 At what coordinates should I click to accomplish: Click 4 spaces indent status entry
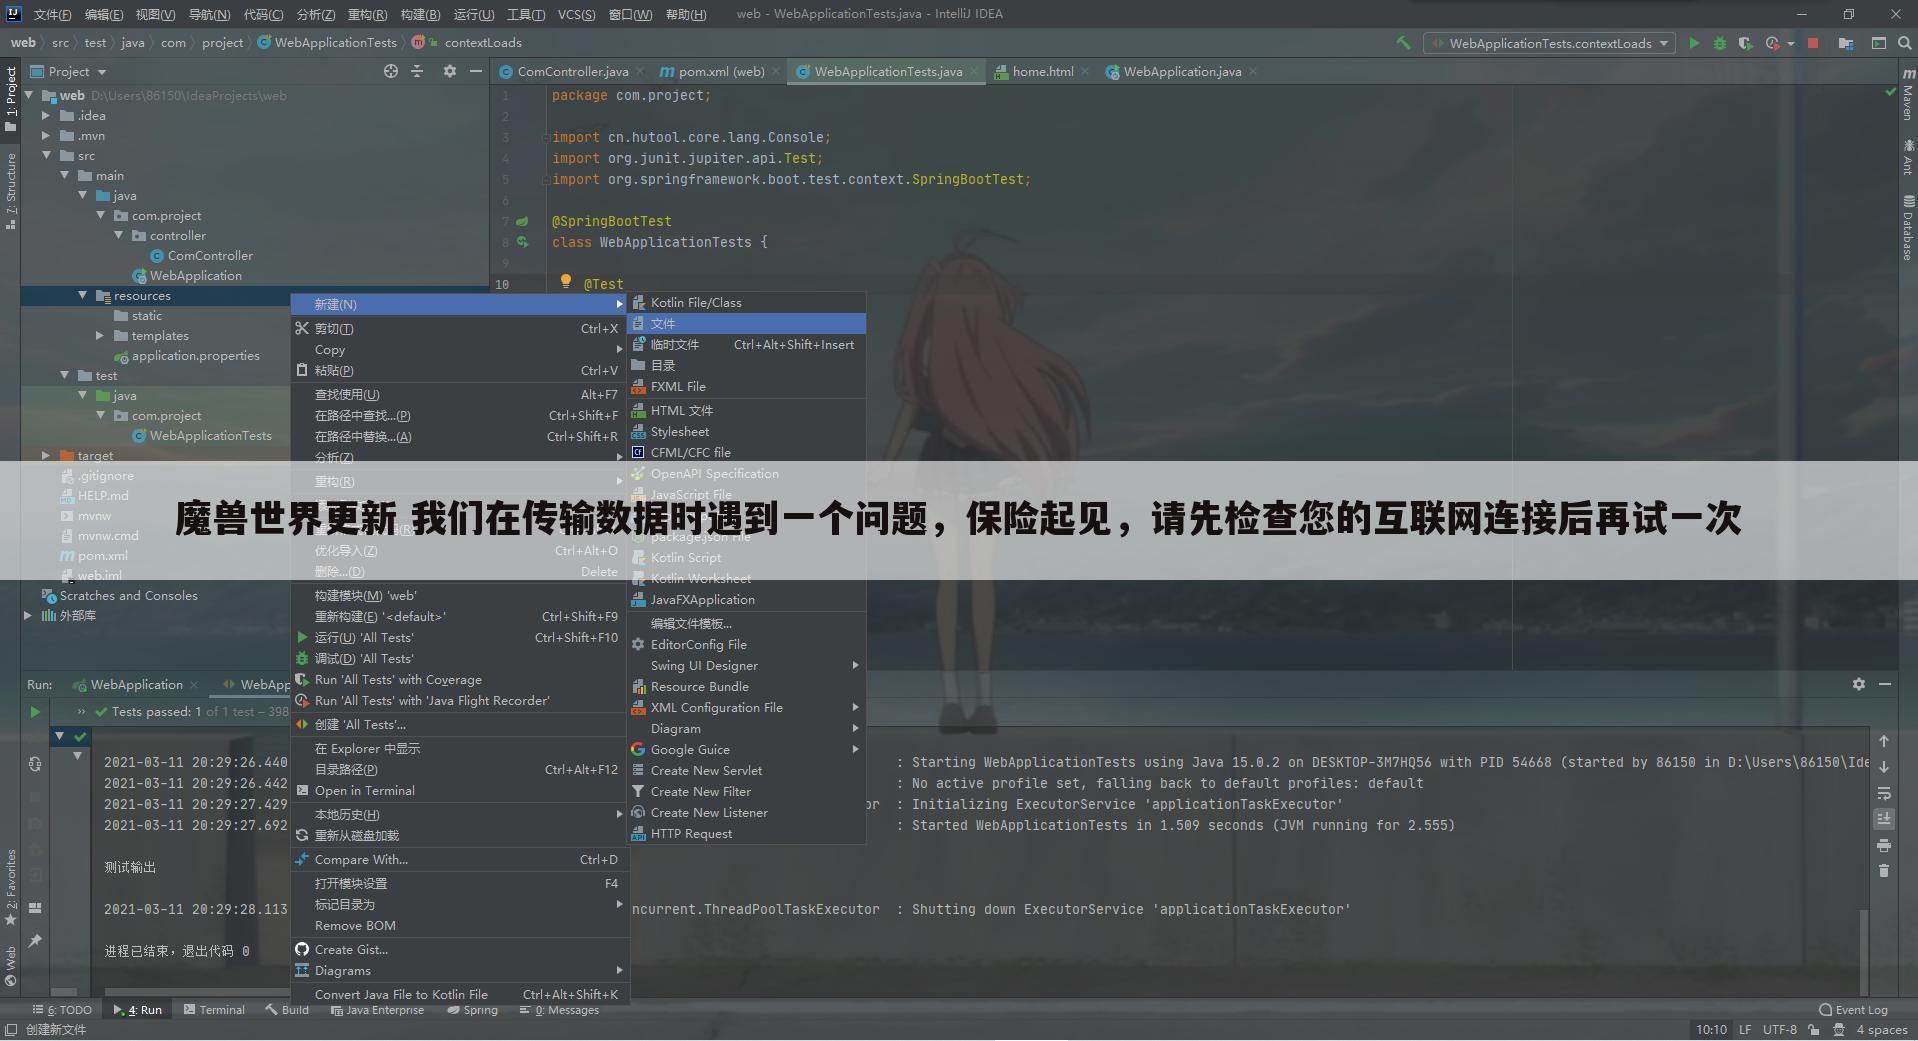[1882, 1030]
